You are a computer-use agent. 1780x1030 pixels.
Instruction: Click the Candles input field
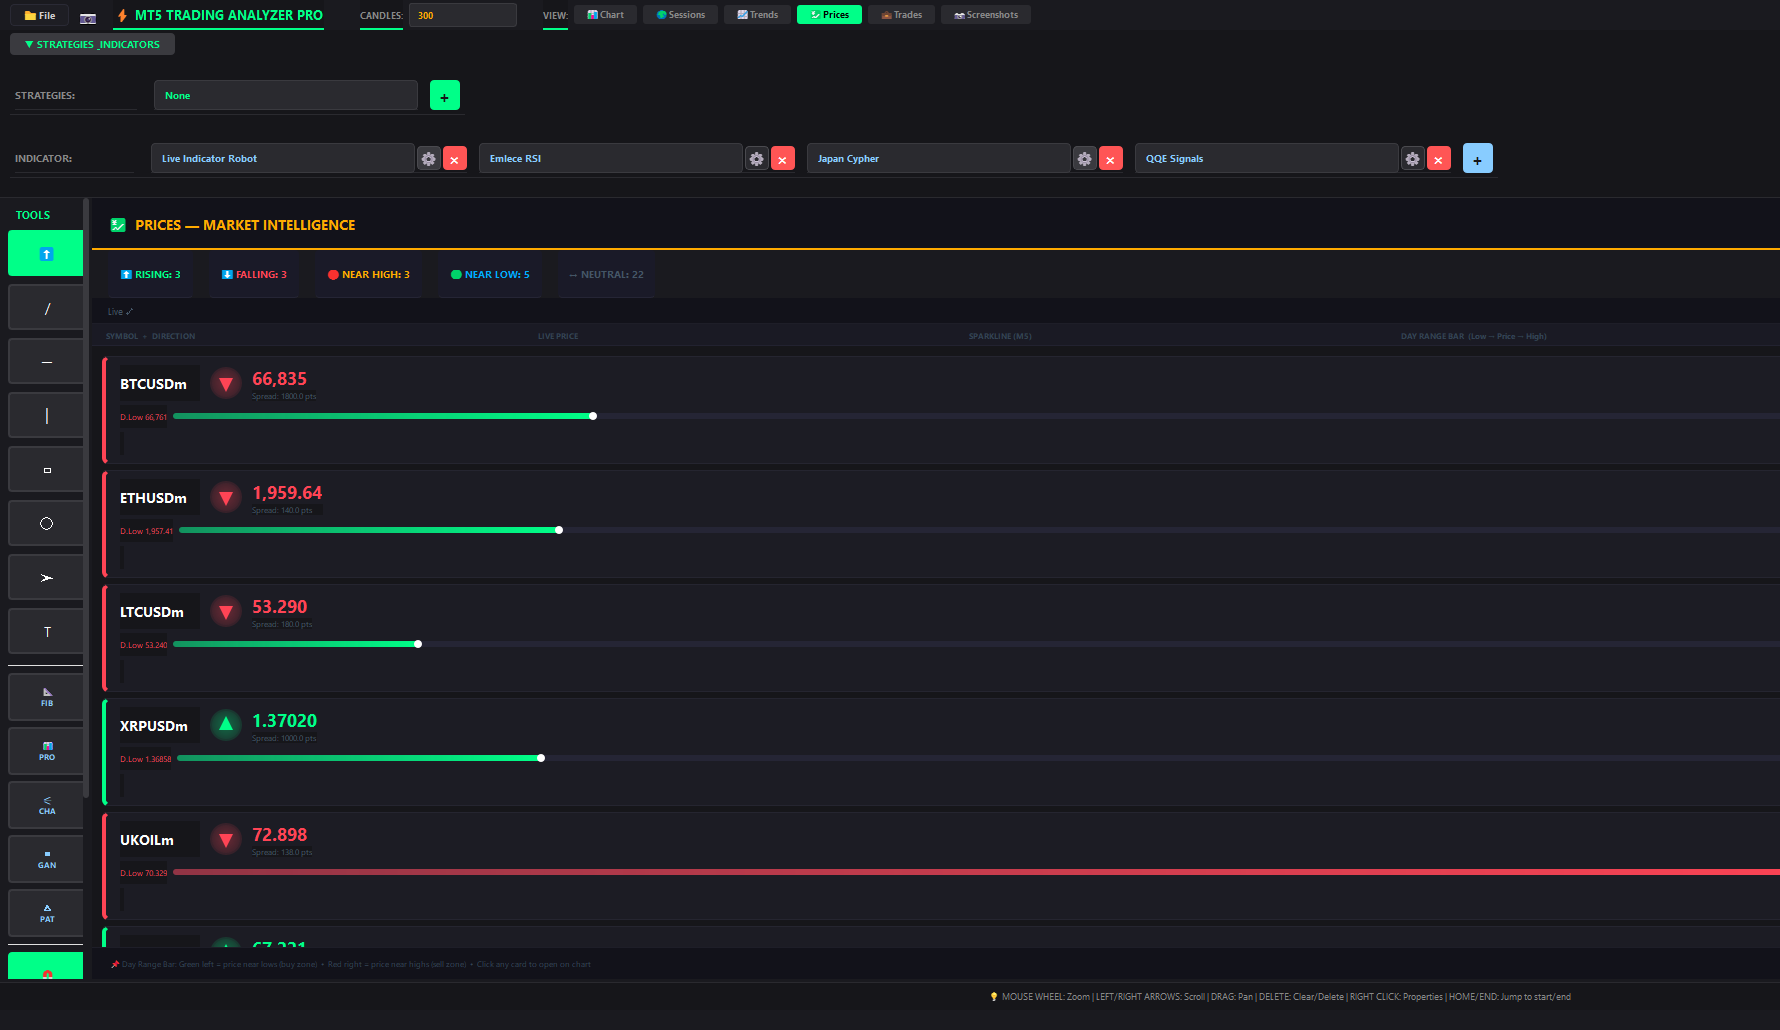click(462, 16)
